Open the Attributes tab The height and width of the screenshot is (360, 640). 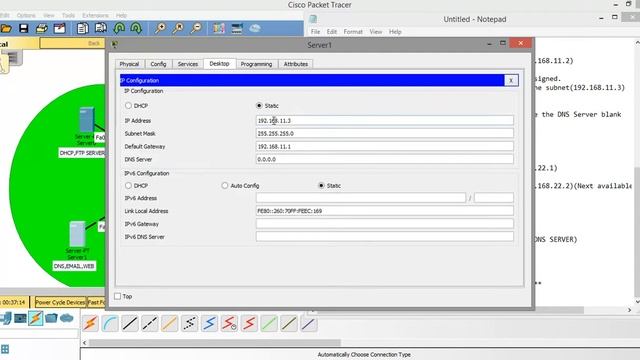(x=296, y=64)
